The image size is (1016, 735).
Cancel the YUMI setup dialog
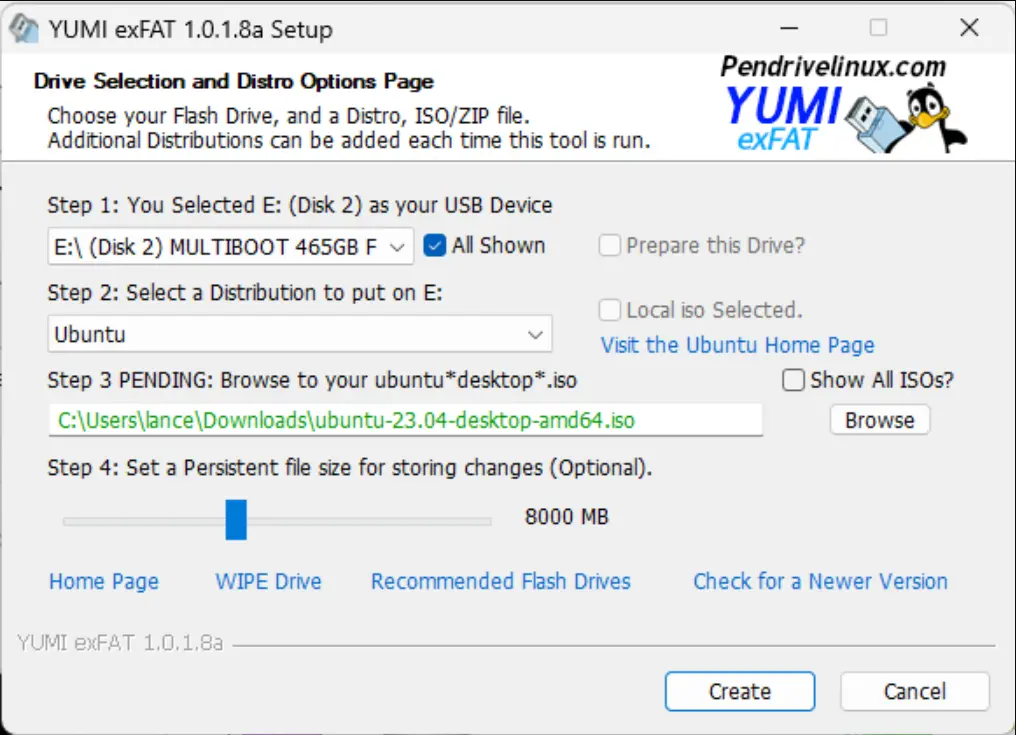click(x=914, y=691)
